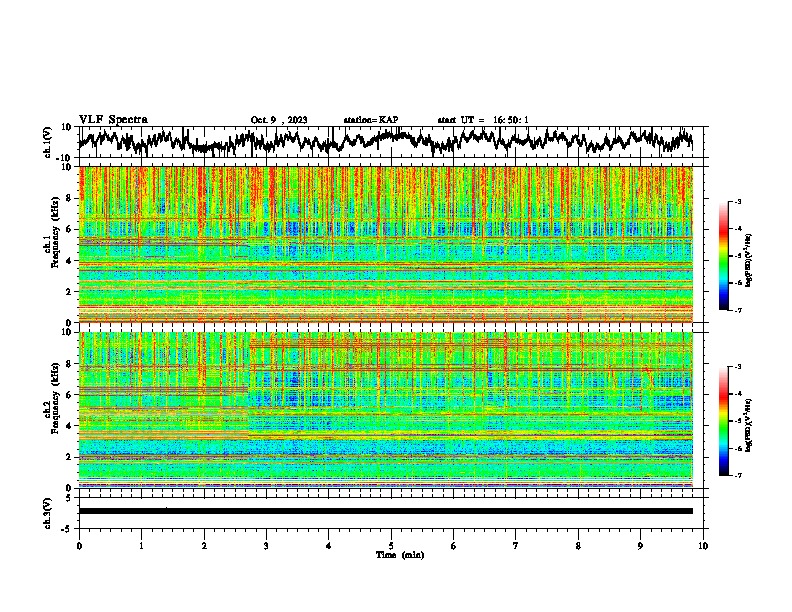Click the "VLF Spectra" title text
Viewport: 792px width, 612px height.
(x=113, y=119)
